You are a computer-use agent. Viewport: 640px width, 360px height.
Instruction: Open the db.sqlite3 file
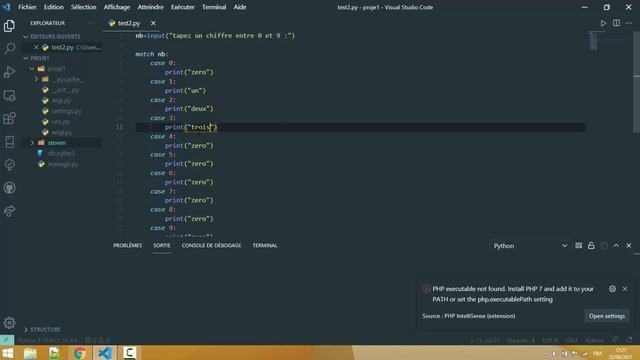tap(62, 153)
